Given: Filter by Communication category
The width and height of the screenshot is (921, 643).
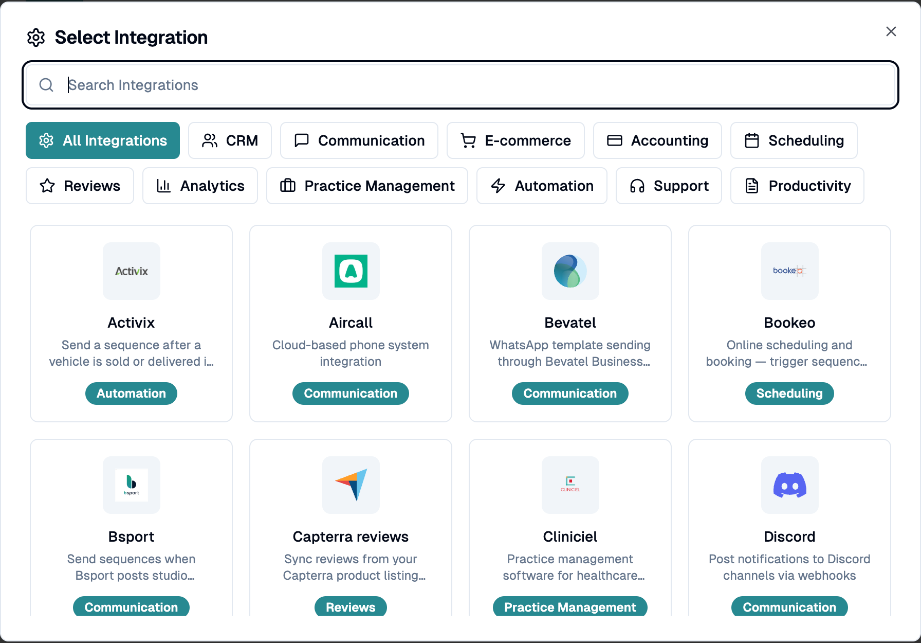Looking at the screenshot, I should point(359,140).
